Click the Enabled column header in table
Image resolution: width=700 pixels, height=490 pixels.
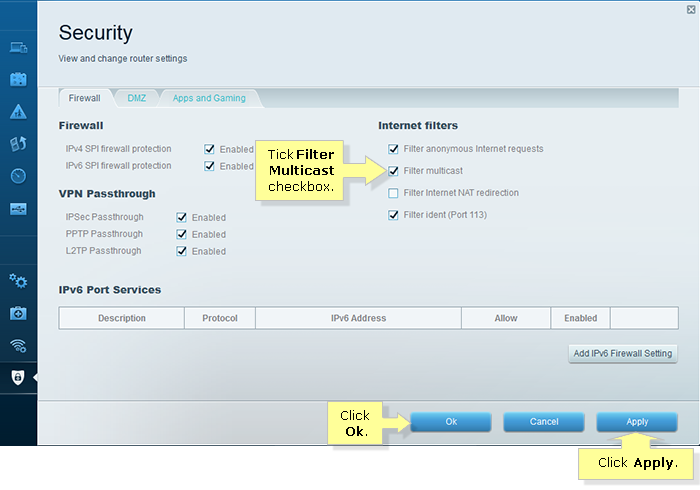[580, 318]
